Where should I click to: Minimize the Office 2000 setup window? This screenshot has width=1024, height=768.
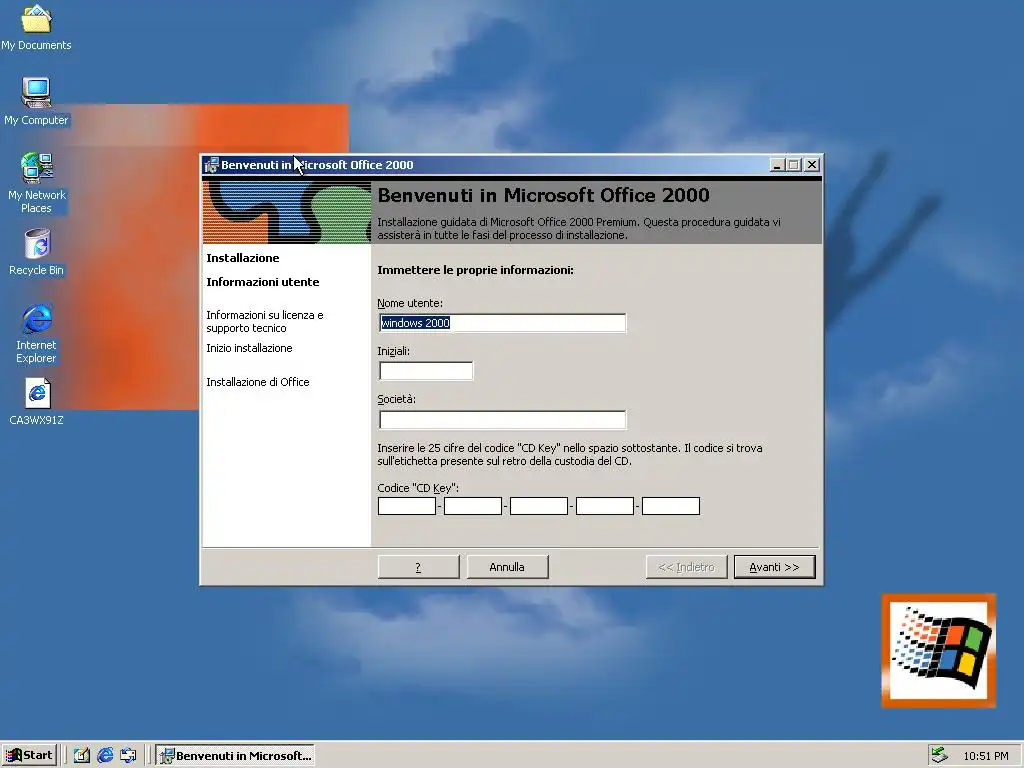click(x=776, y=165)
